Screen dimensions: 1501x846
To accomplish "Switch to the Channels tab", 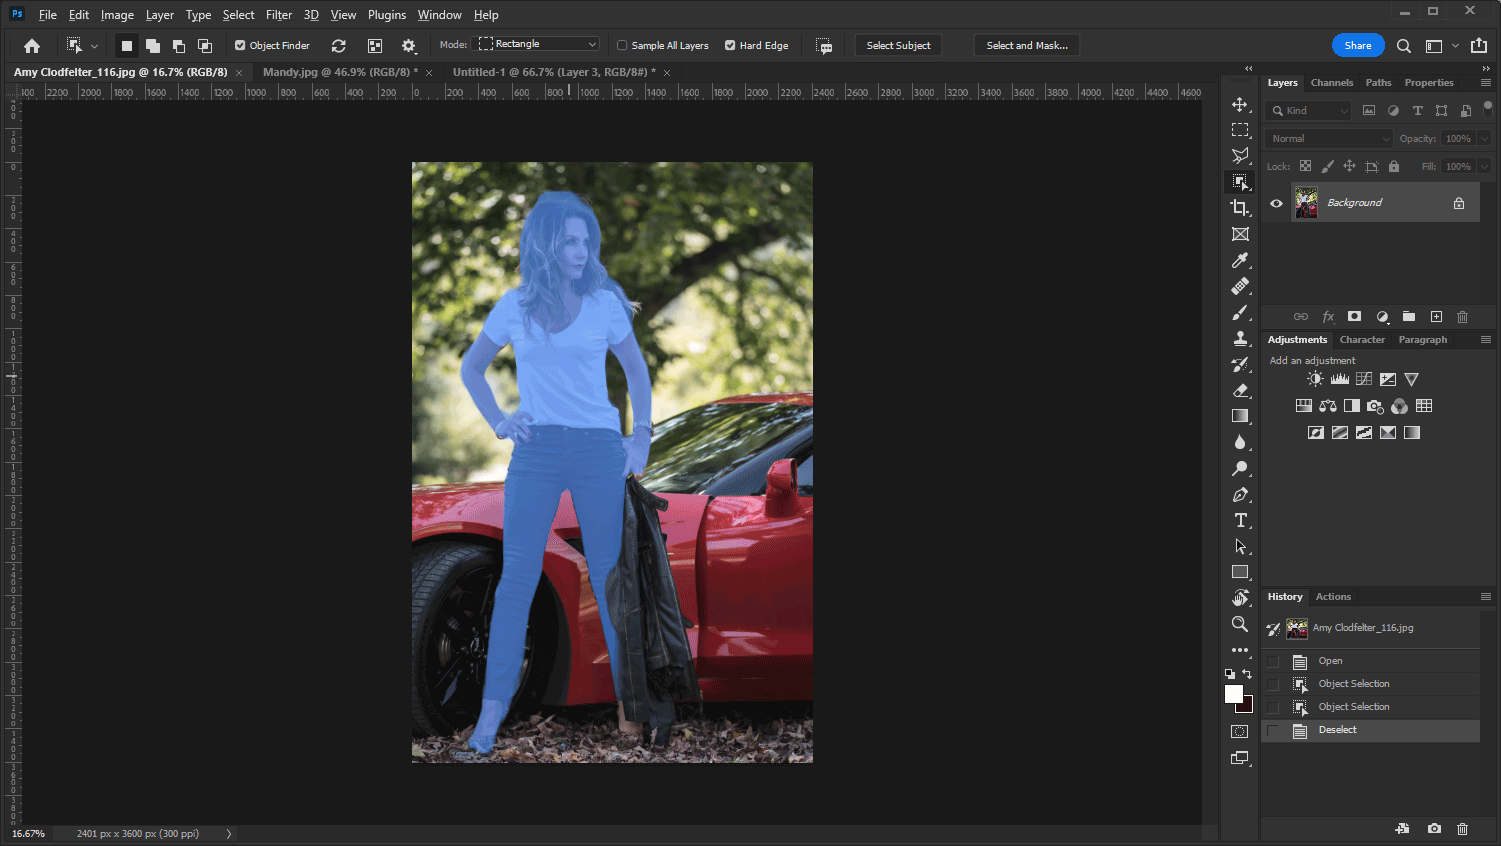I will click(x=1332, y=82).
